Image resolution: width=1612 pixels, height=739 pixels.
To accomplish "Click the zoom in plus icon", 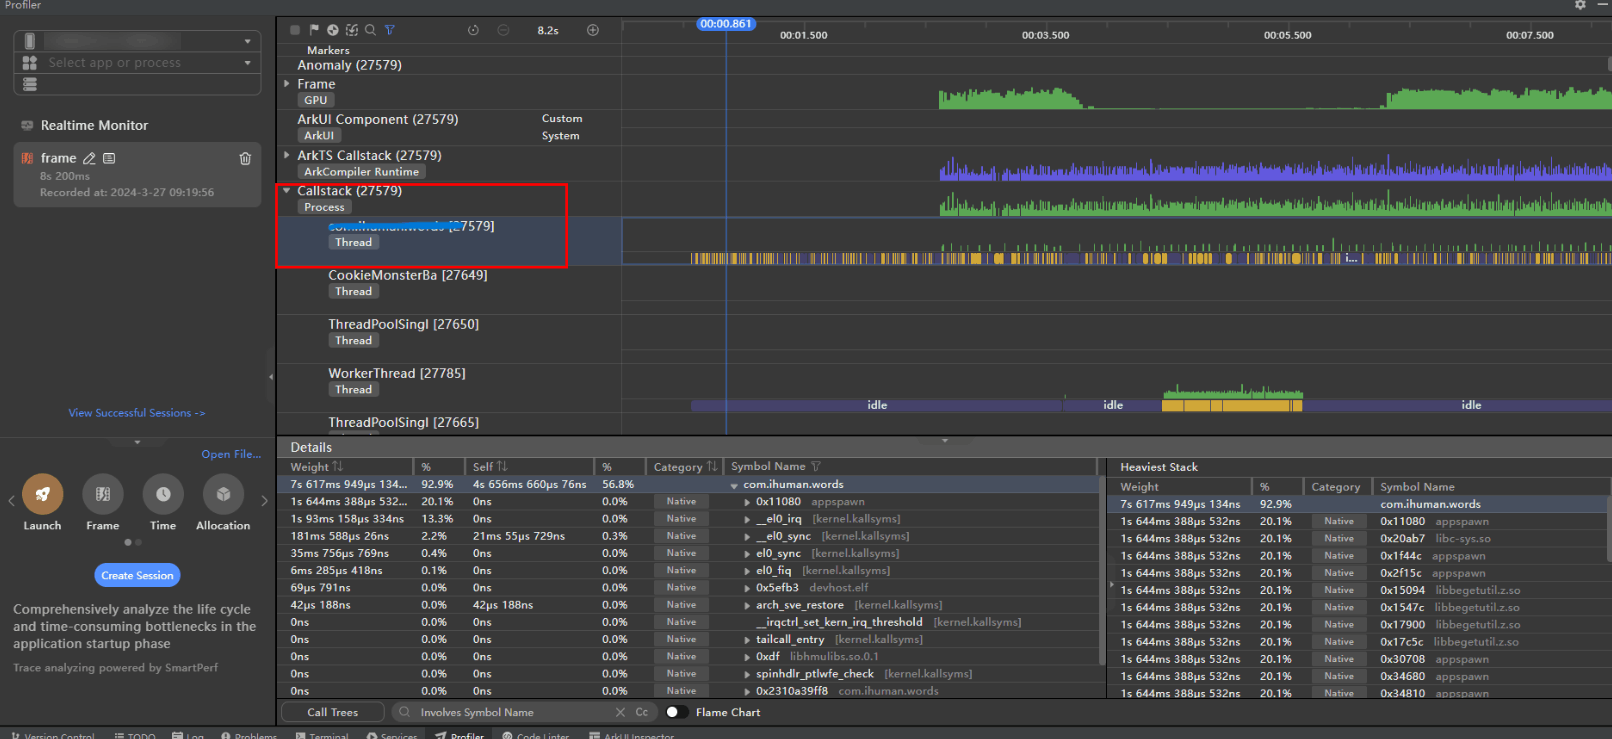I will click(593, 30).
